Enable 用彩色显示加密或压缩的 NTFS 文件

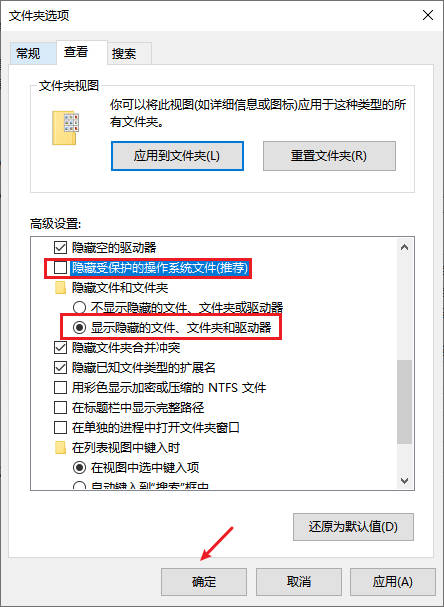pos(60,388)
